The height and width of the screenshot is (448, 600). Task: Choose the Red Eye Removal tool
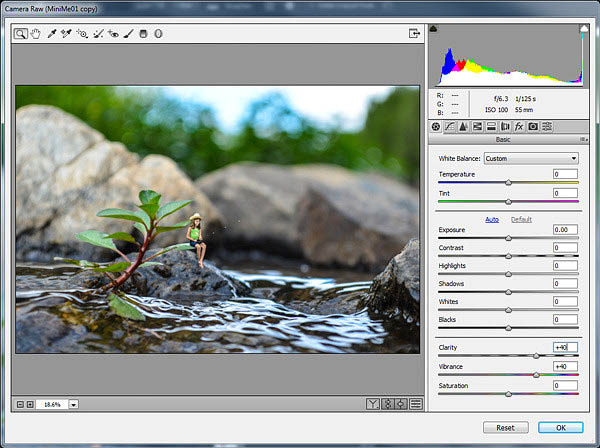tap(113, 33)
